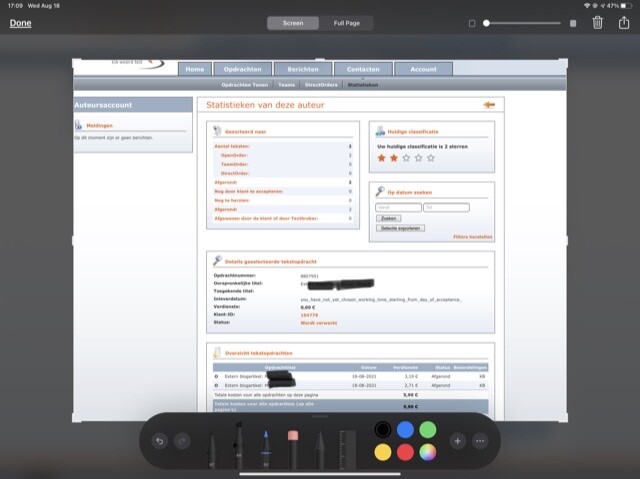The height and width of the screenshot is (479, 640).
Task: Select the marker highlighter tool
Action: pos(239,445)
